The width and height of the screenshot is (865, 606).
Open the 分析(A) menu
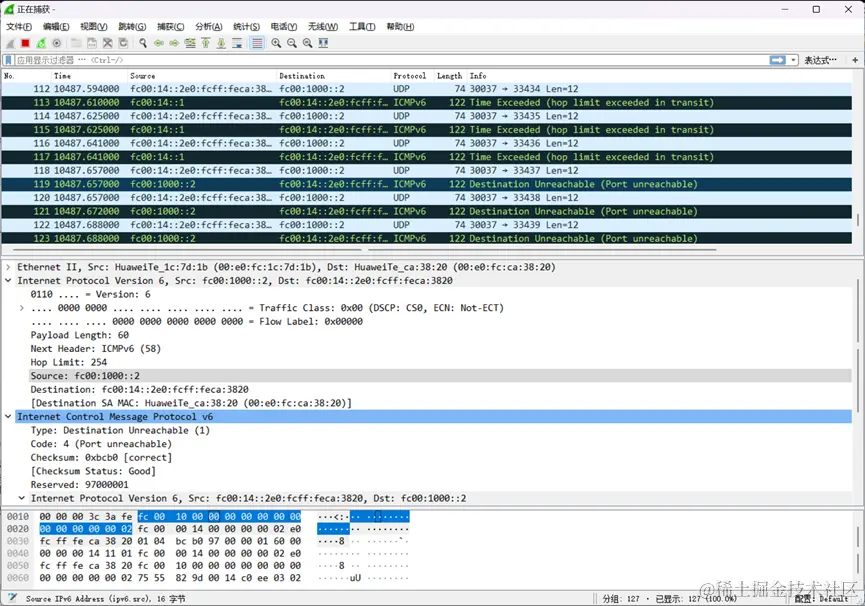[x=209, y=26]
